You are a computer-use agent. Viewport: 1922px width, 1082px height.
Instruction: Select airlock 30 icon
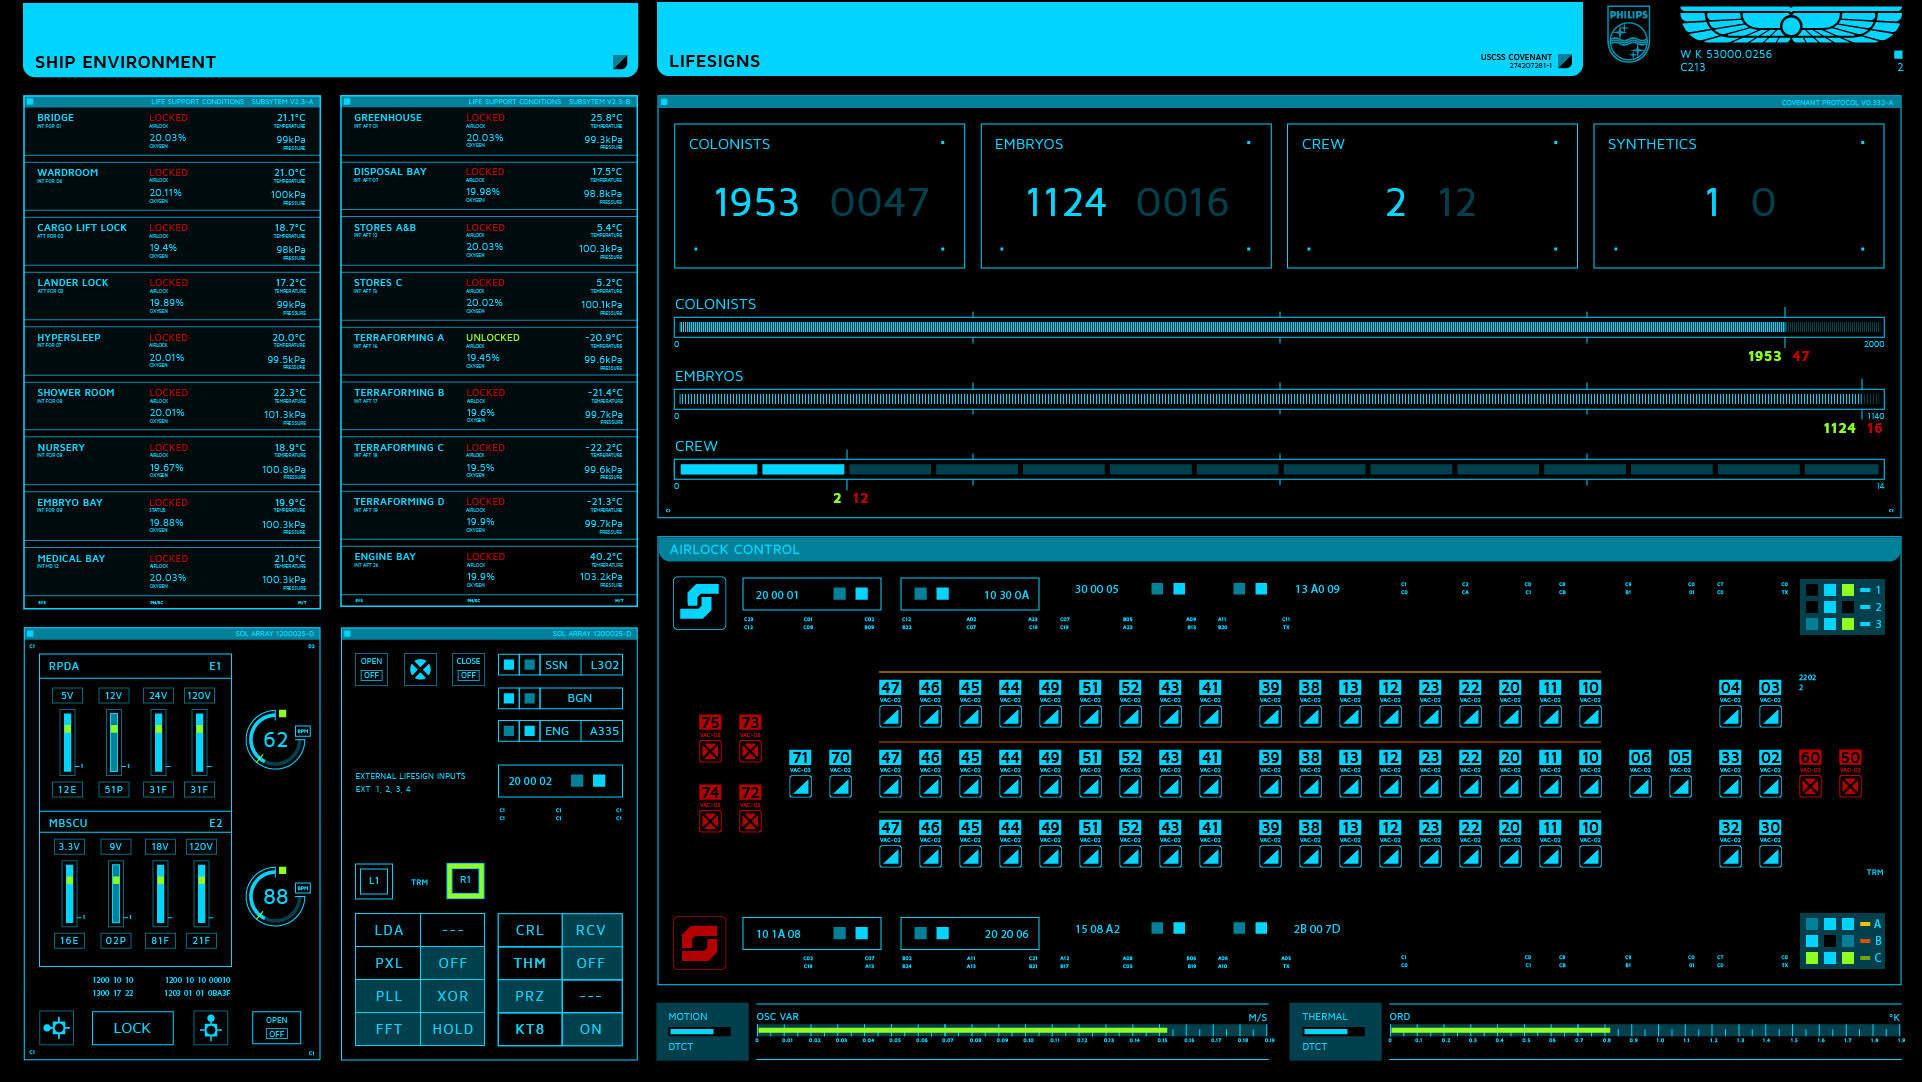point(1770,856)
